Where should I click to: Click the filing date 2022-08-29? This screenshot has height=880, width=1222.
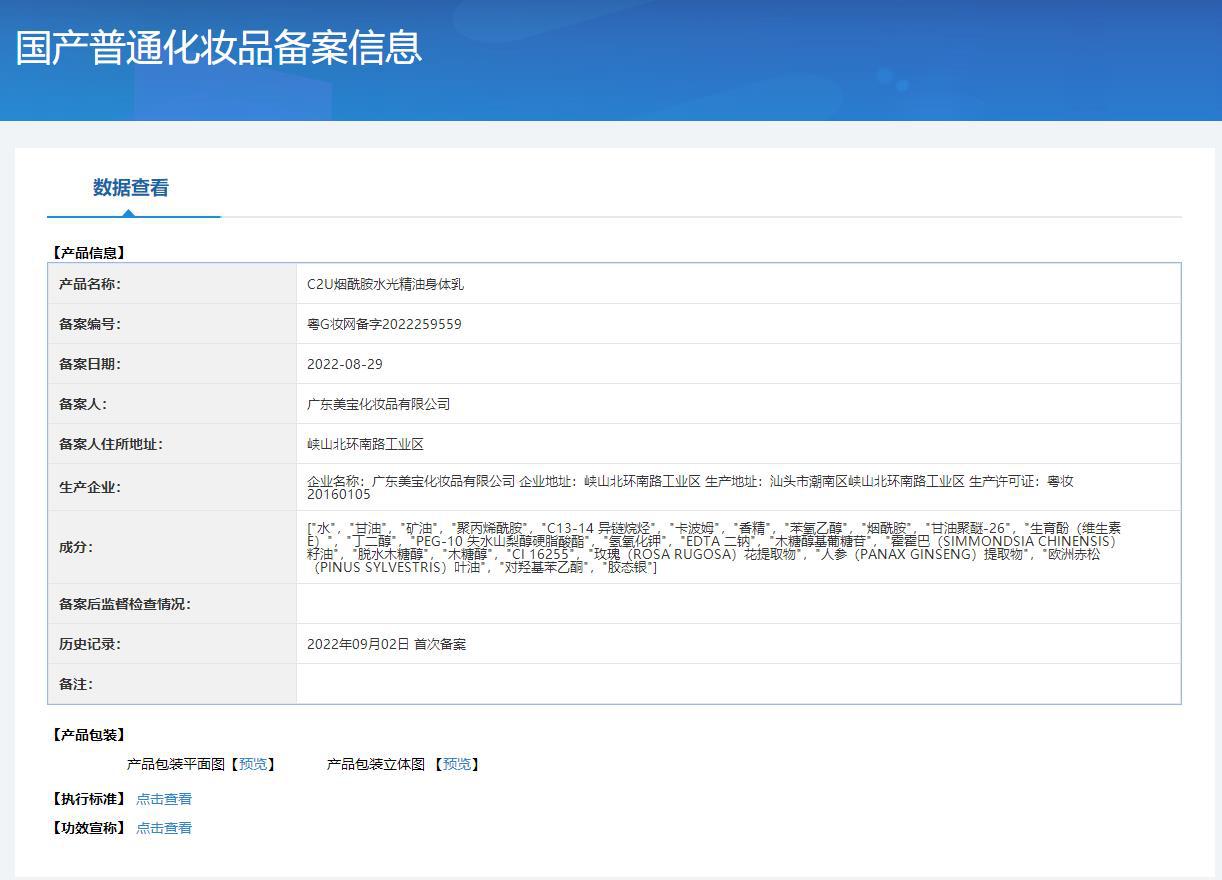pyautogui.click(x=344, y=364)
